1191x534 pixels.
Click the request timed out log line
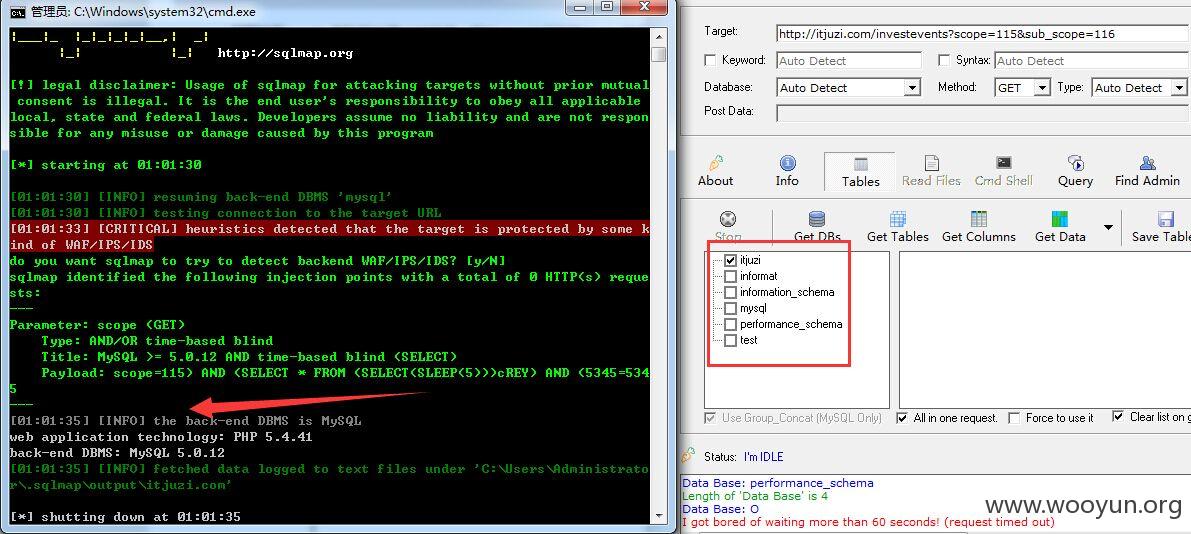point(868,522)
